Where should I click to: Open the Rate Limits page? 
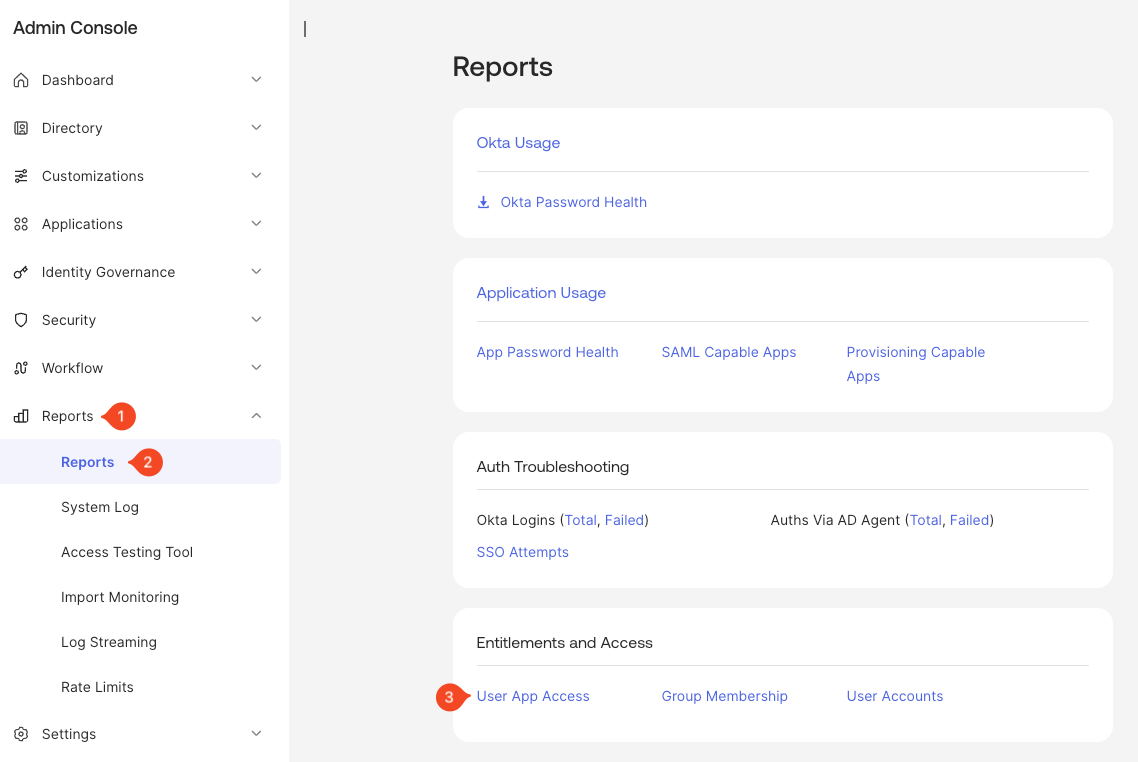tap(97, 687)
